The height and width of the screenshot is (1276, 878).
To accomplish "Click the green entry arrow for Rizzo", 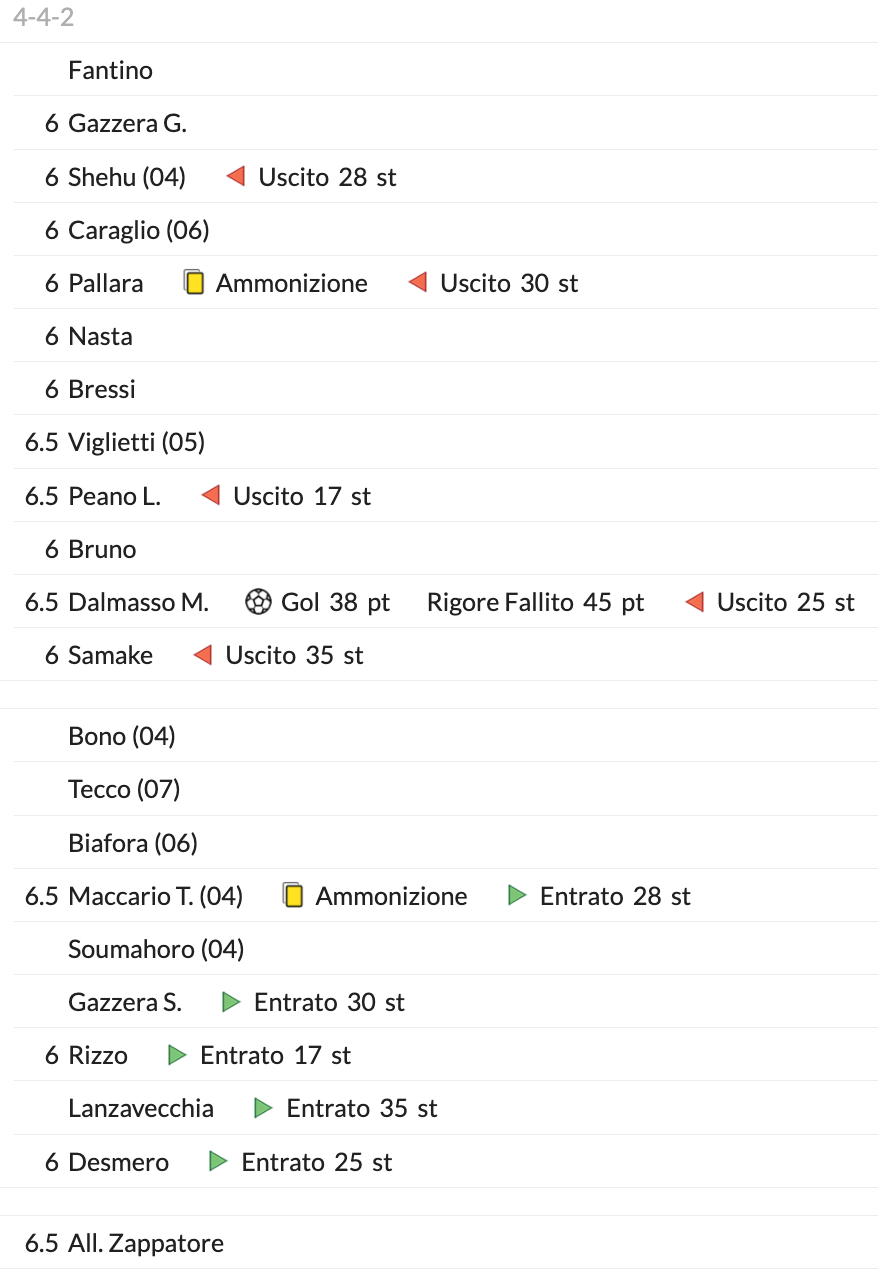I will tap(178, 1055).
